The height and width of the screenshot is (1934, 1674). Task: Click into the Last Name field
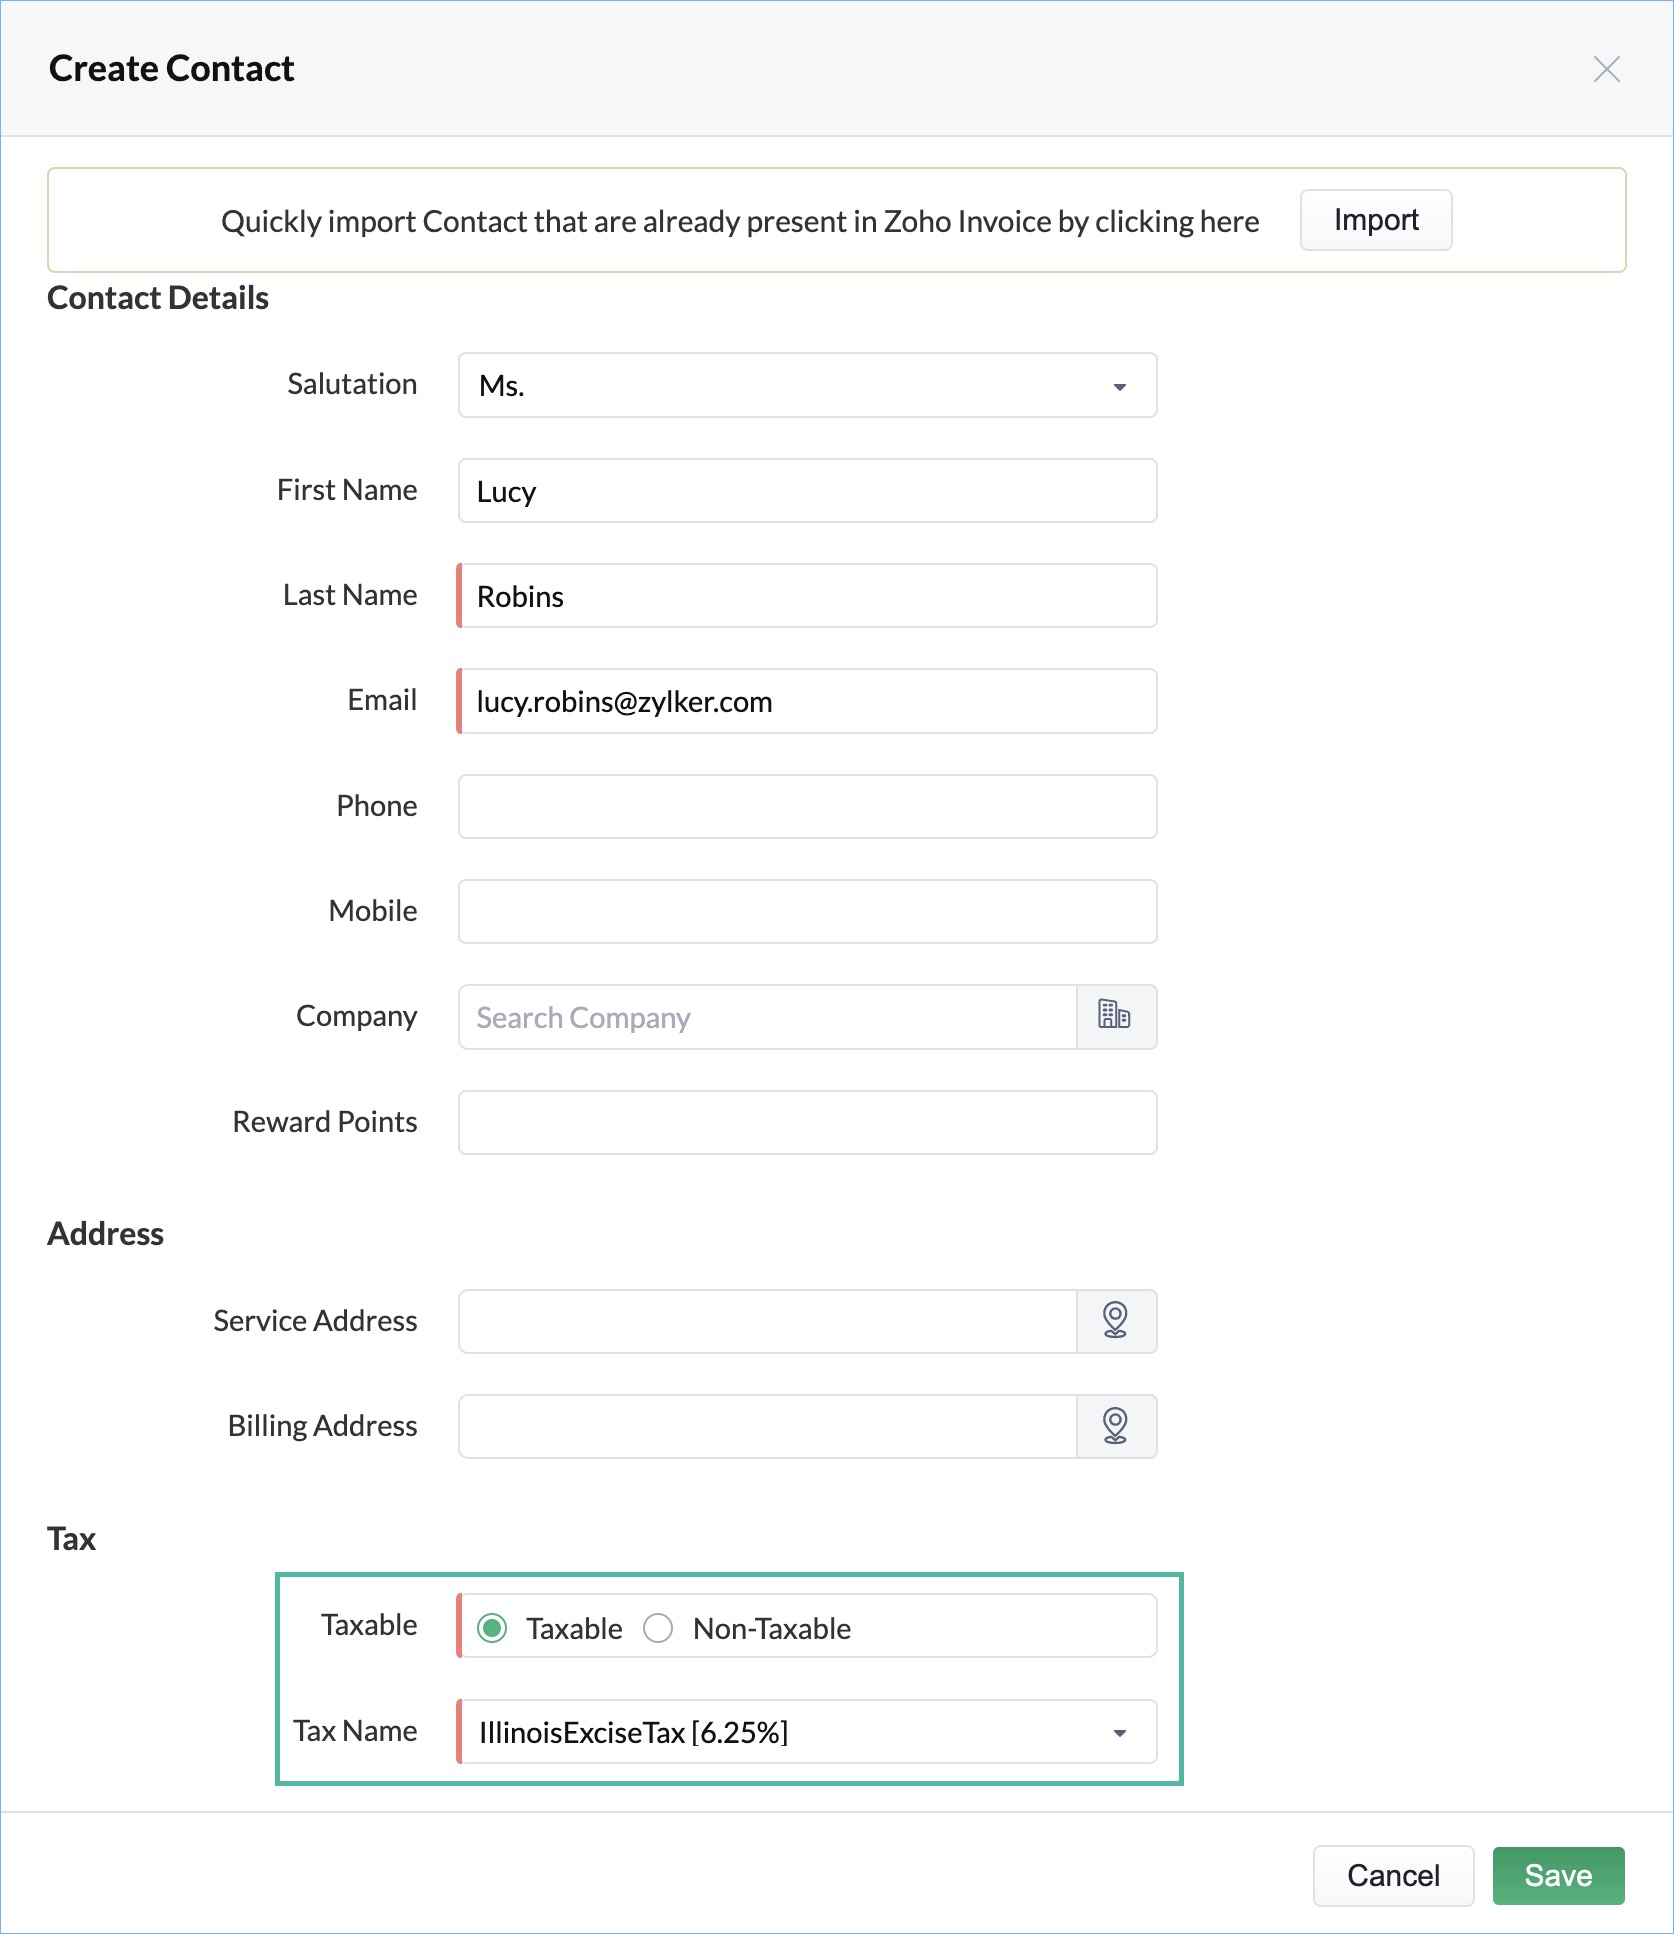[807, 596]
